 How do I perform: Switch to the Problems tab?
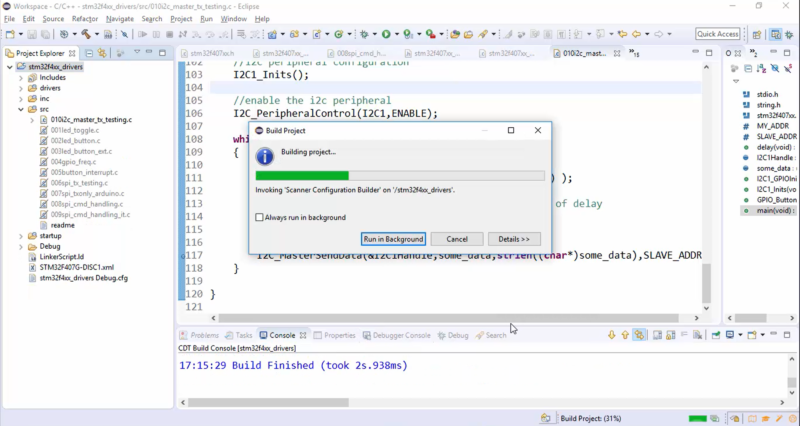coord(199,335)
